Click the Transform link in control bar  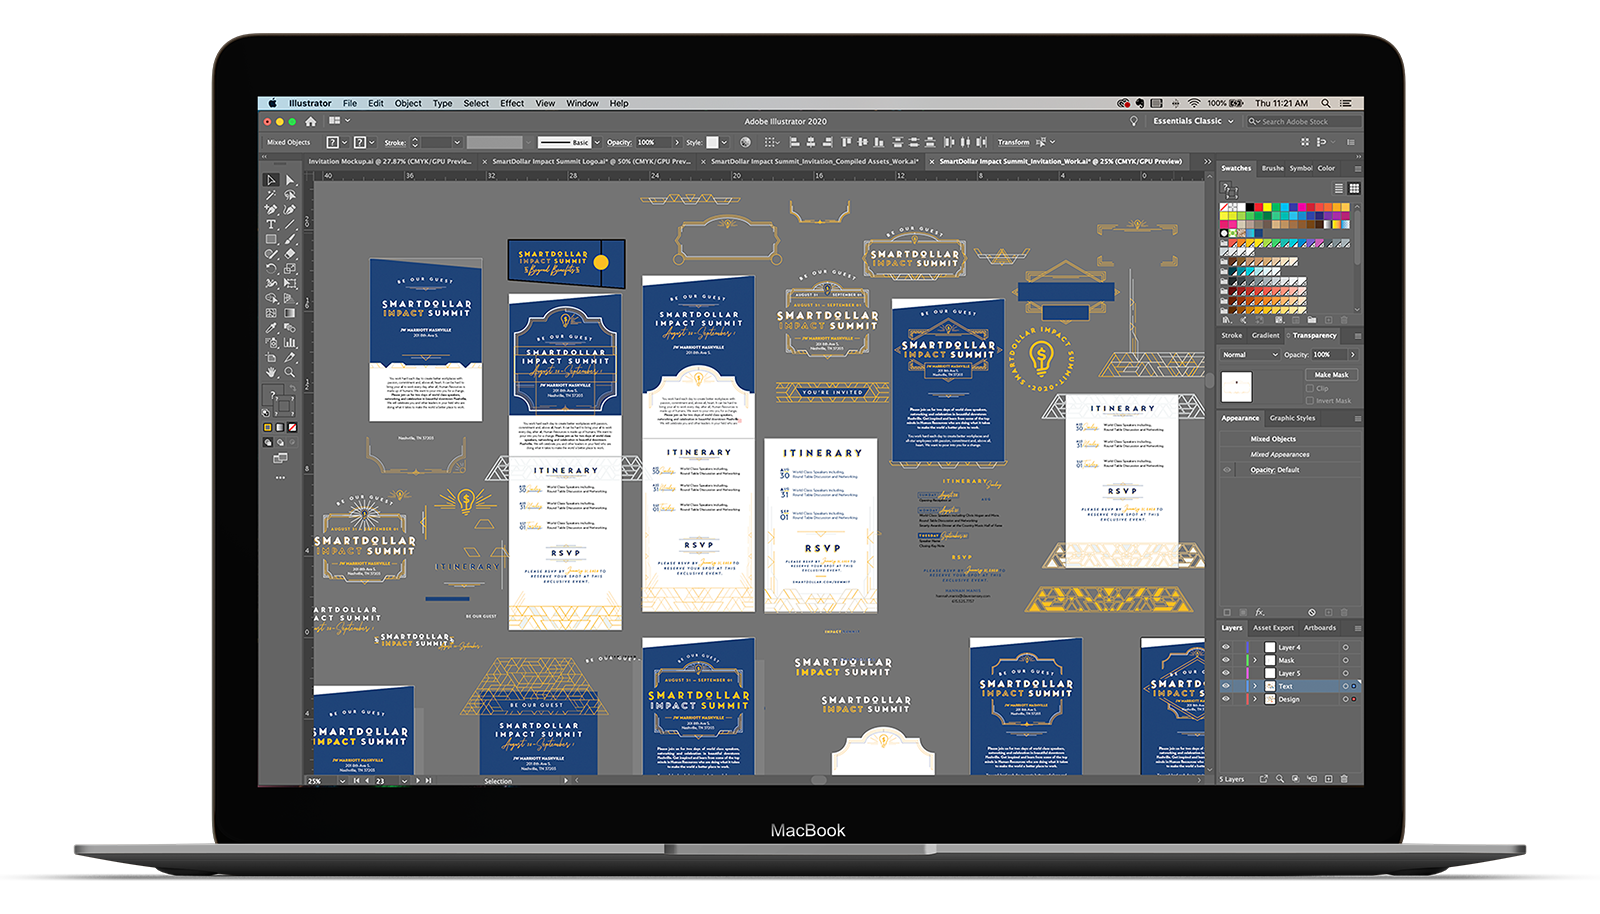[1013, 142]
